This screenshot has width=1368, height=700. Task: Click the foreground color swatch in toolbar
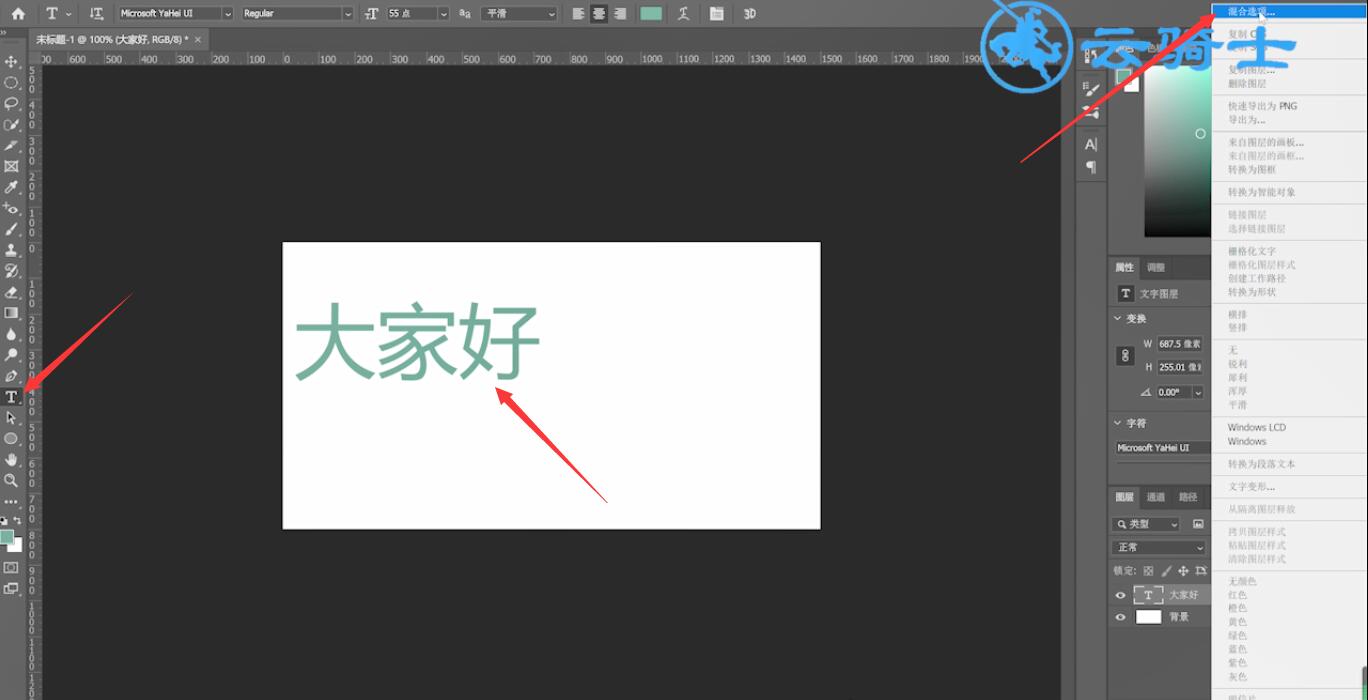7,537
